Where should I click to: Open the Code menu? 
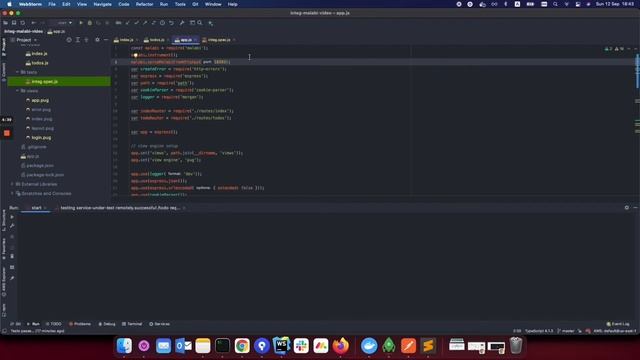point(123,4)
